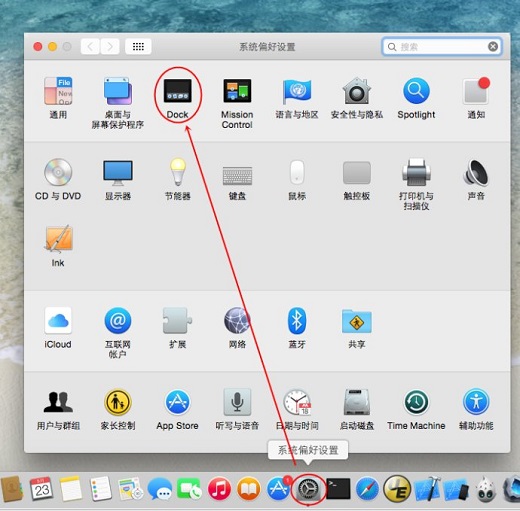The image size is (520, 511).
Task: Open Energy Saver (节能器) pane
Action: click(178, 179)
